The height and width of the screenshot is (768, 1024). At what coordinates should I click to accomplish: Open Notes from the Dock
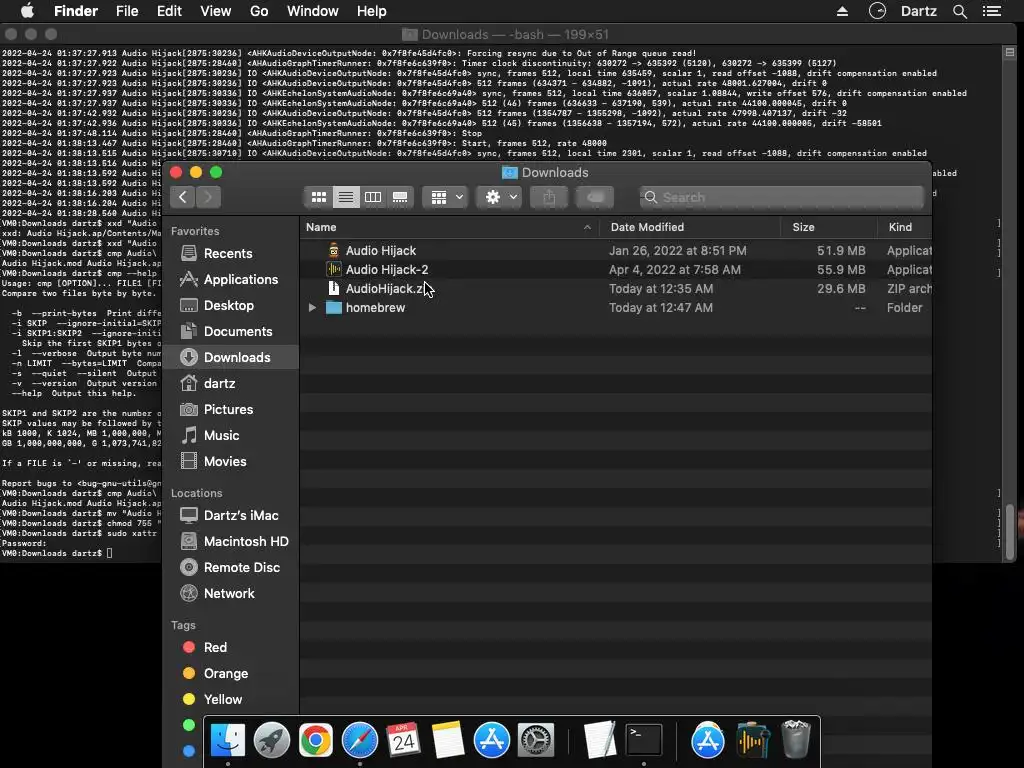(x=448, y=740)
